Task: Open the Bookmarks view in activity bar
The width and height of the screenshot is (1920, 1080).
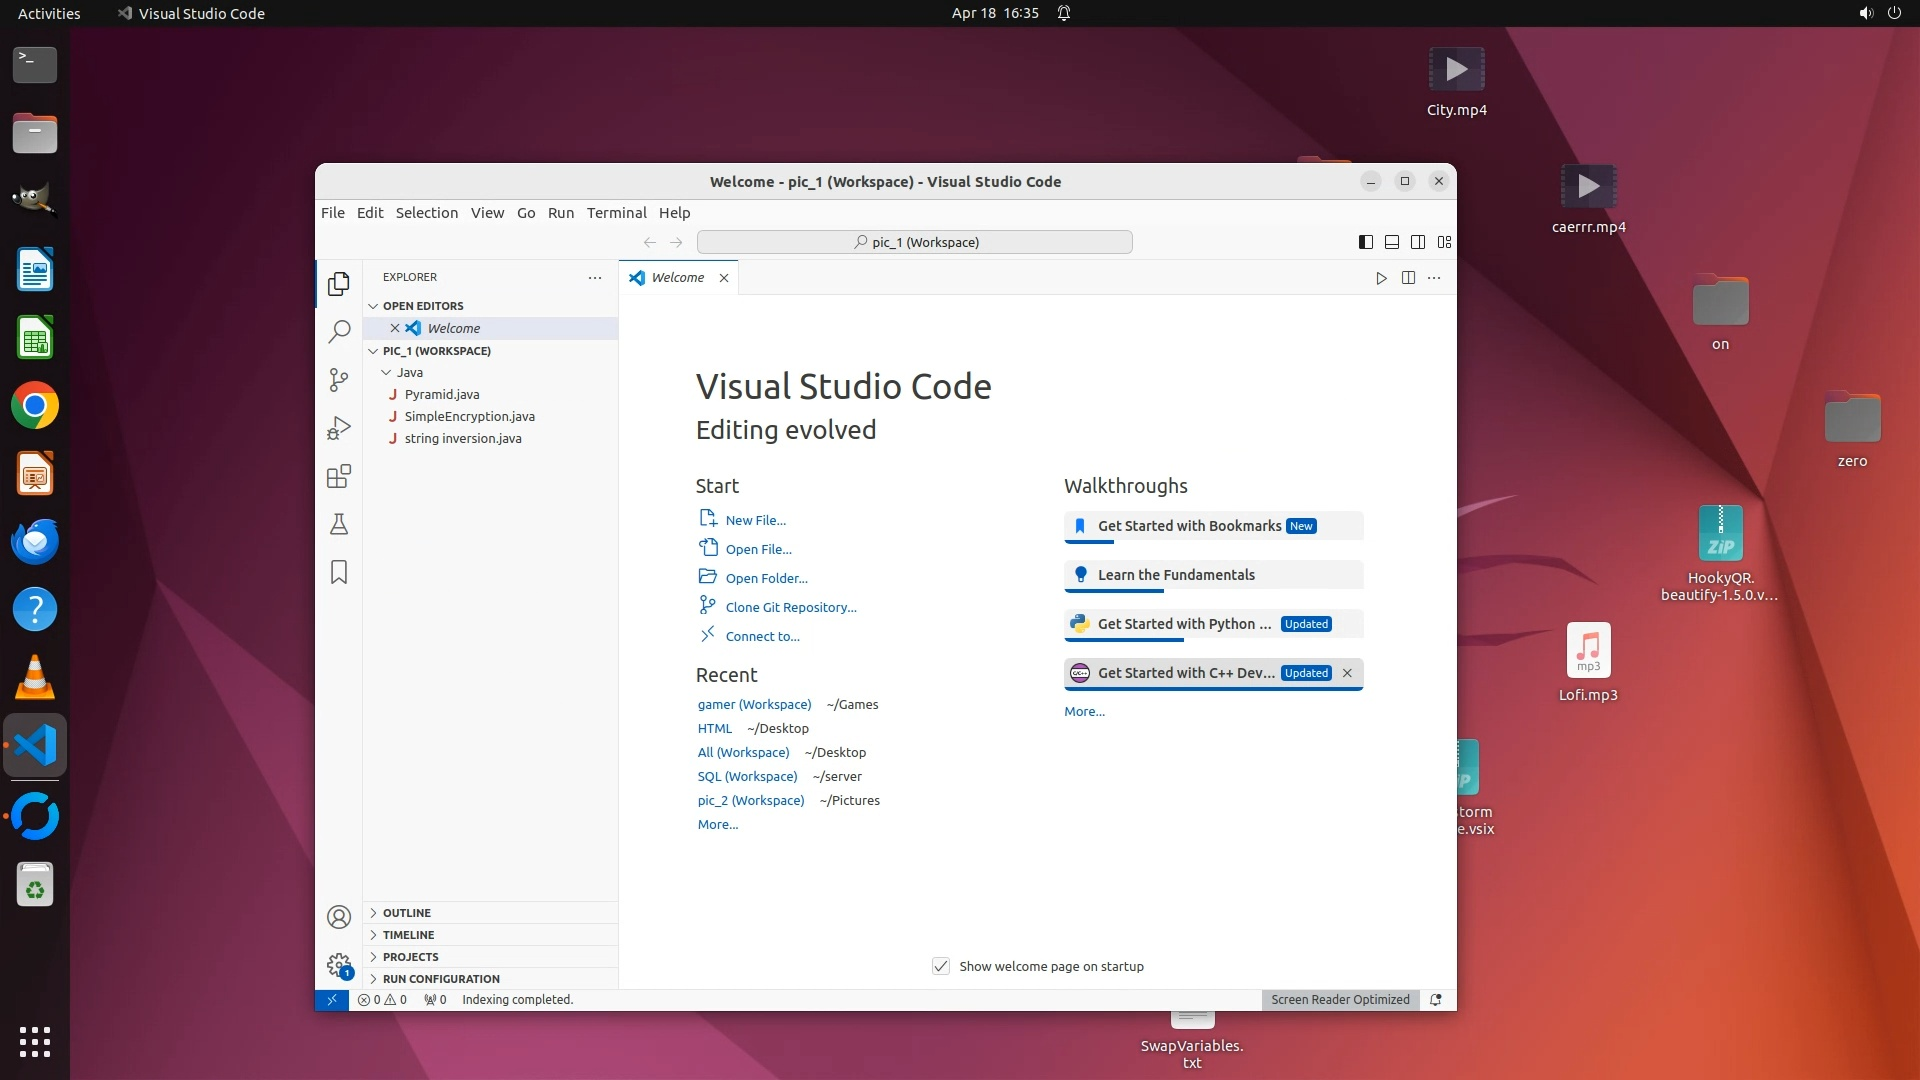Action: 339,572
